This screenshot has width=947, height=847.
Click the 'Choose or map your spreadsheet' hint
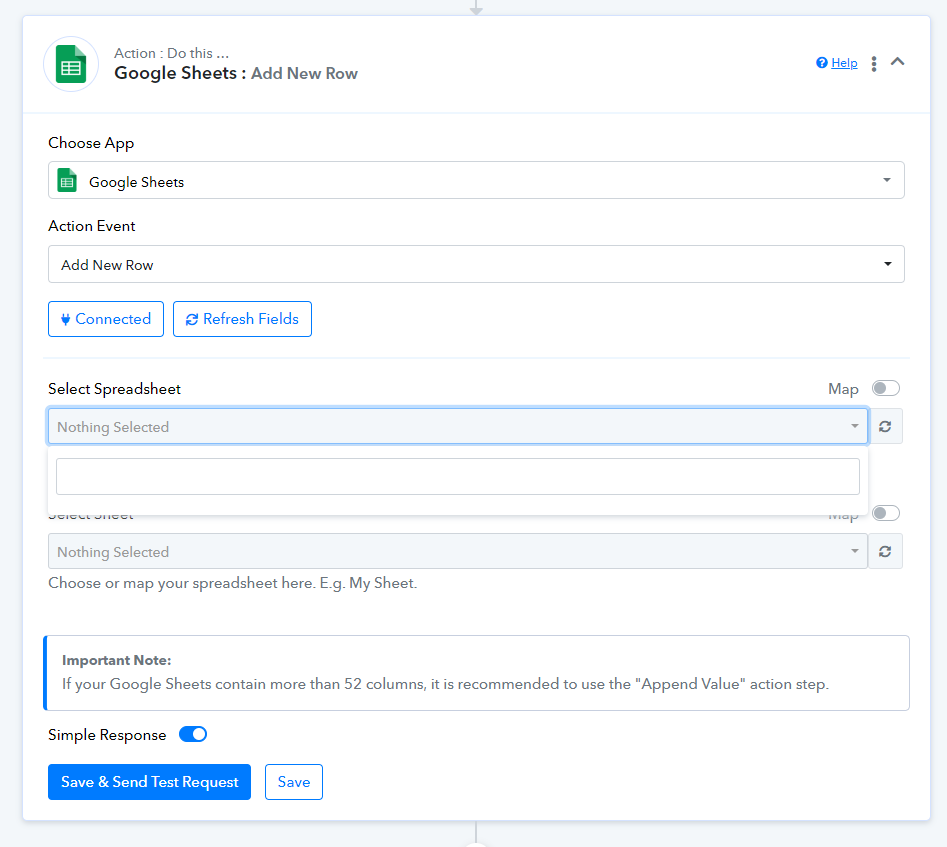coord(233,584)
